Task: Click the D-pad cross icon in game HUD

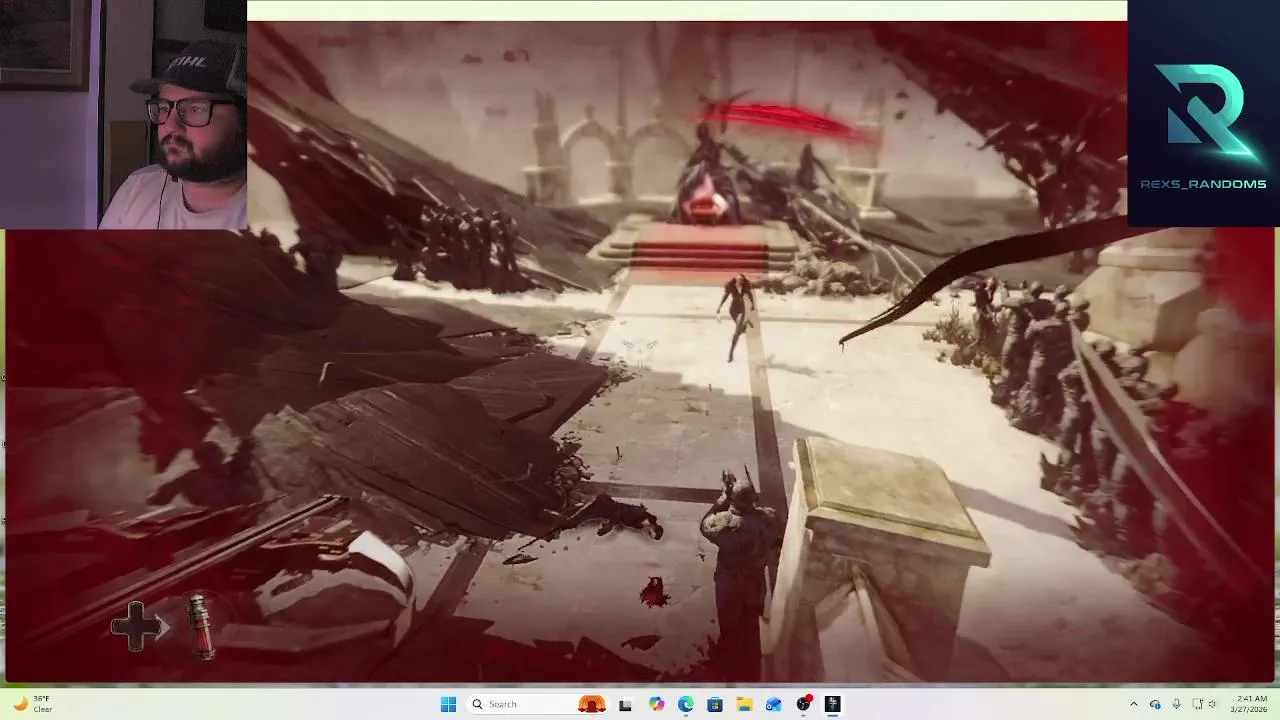Action: click(136, 626)
